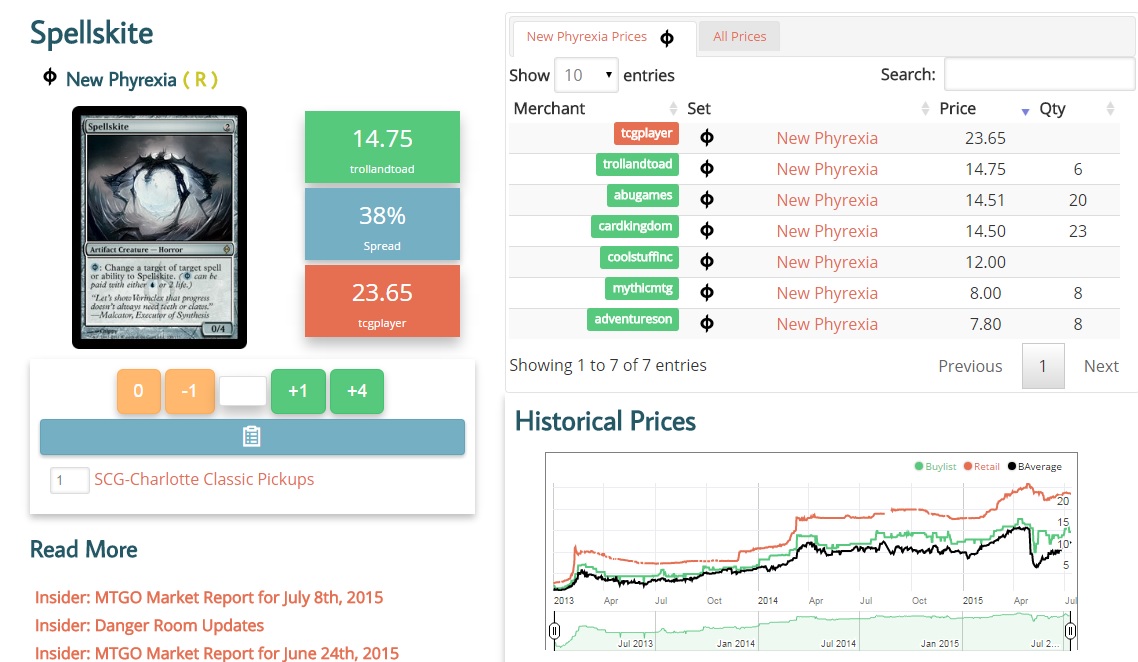The height and width of the screenshot is (662, 1138).
Task: Toggle the Retail legend series
Action: click(981, 467)
